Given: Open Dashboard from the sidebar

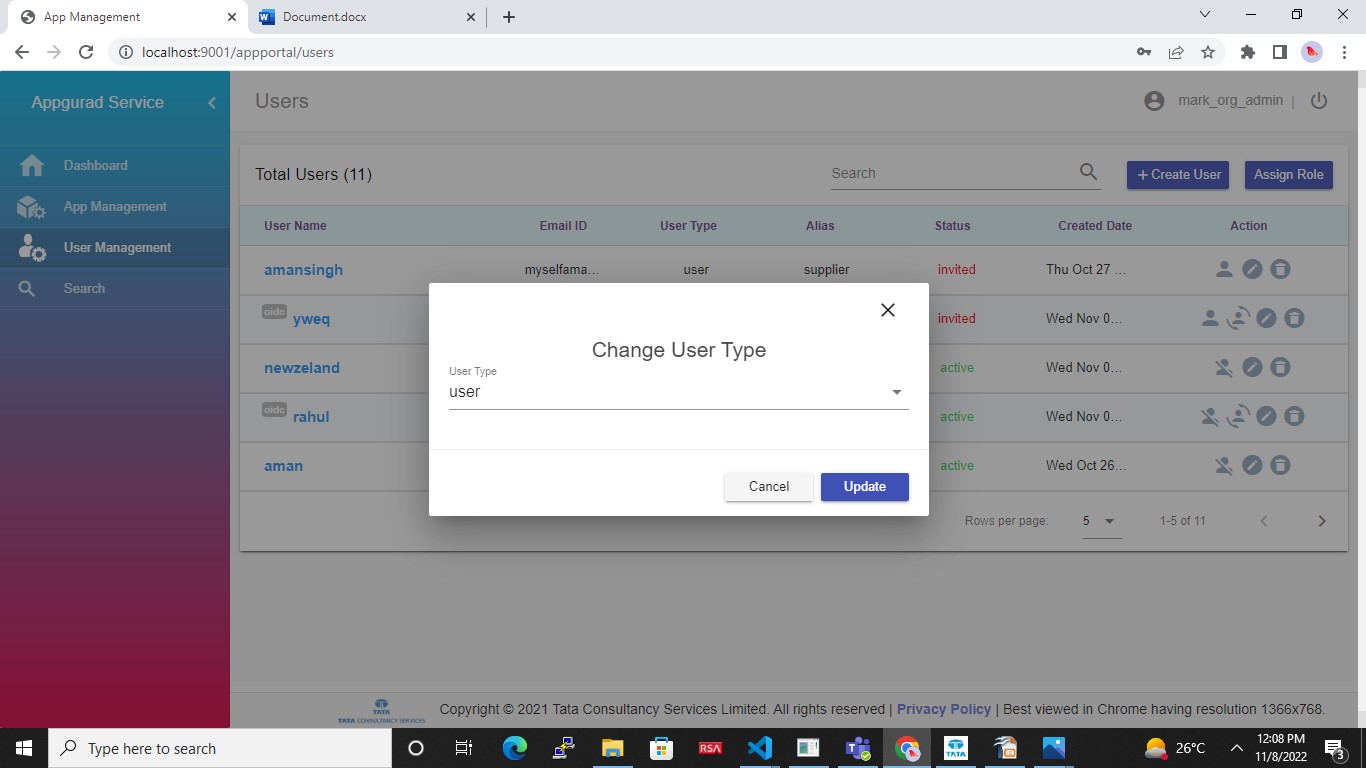Looking at the screenshot, I should [x=115, y=165].
